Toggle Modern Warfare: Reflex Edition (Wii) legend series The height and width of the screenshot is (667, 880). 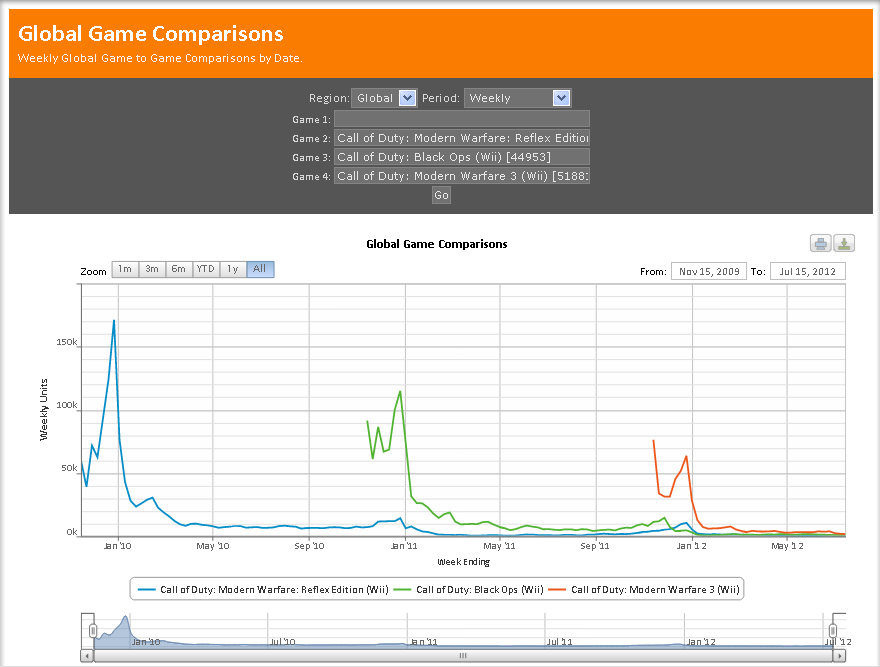point(263,590)
